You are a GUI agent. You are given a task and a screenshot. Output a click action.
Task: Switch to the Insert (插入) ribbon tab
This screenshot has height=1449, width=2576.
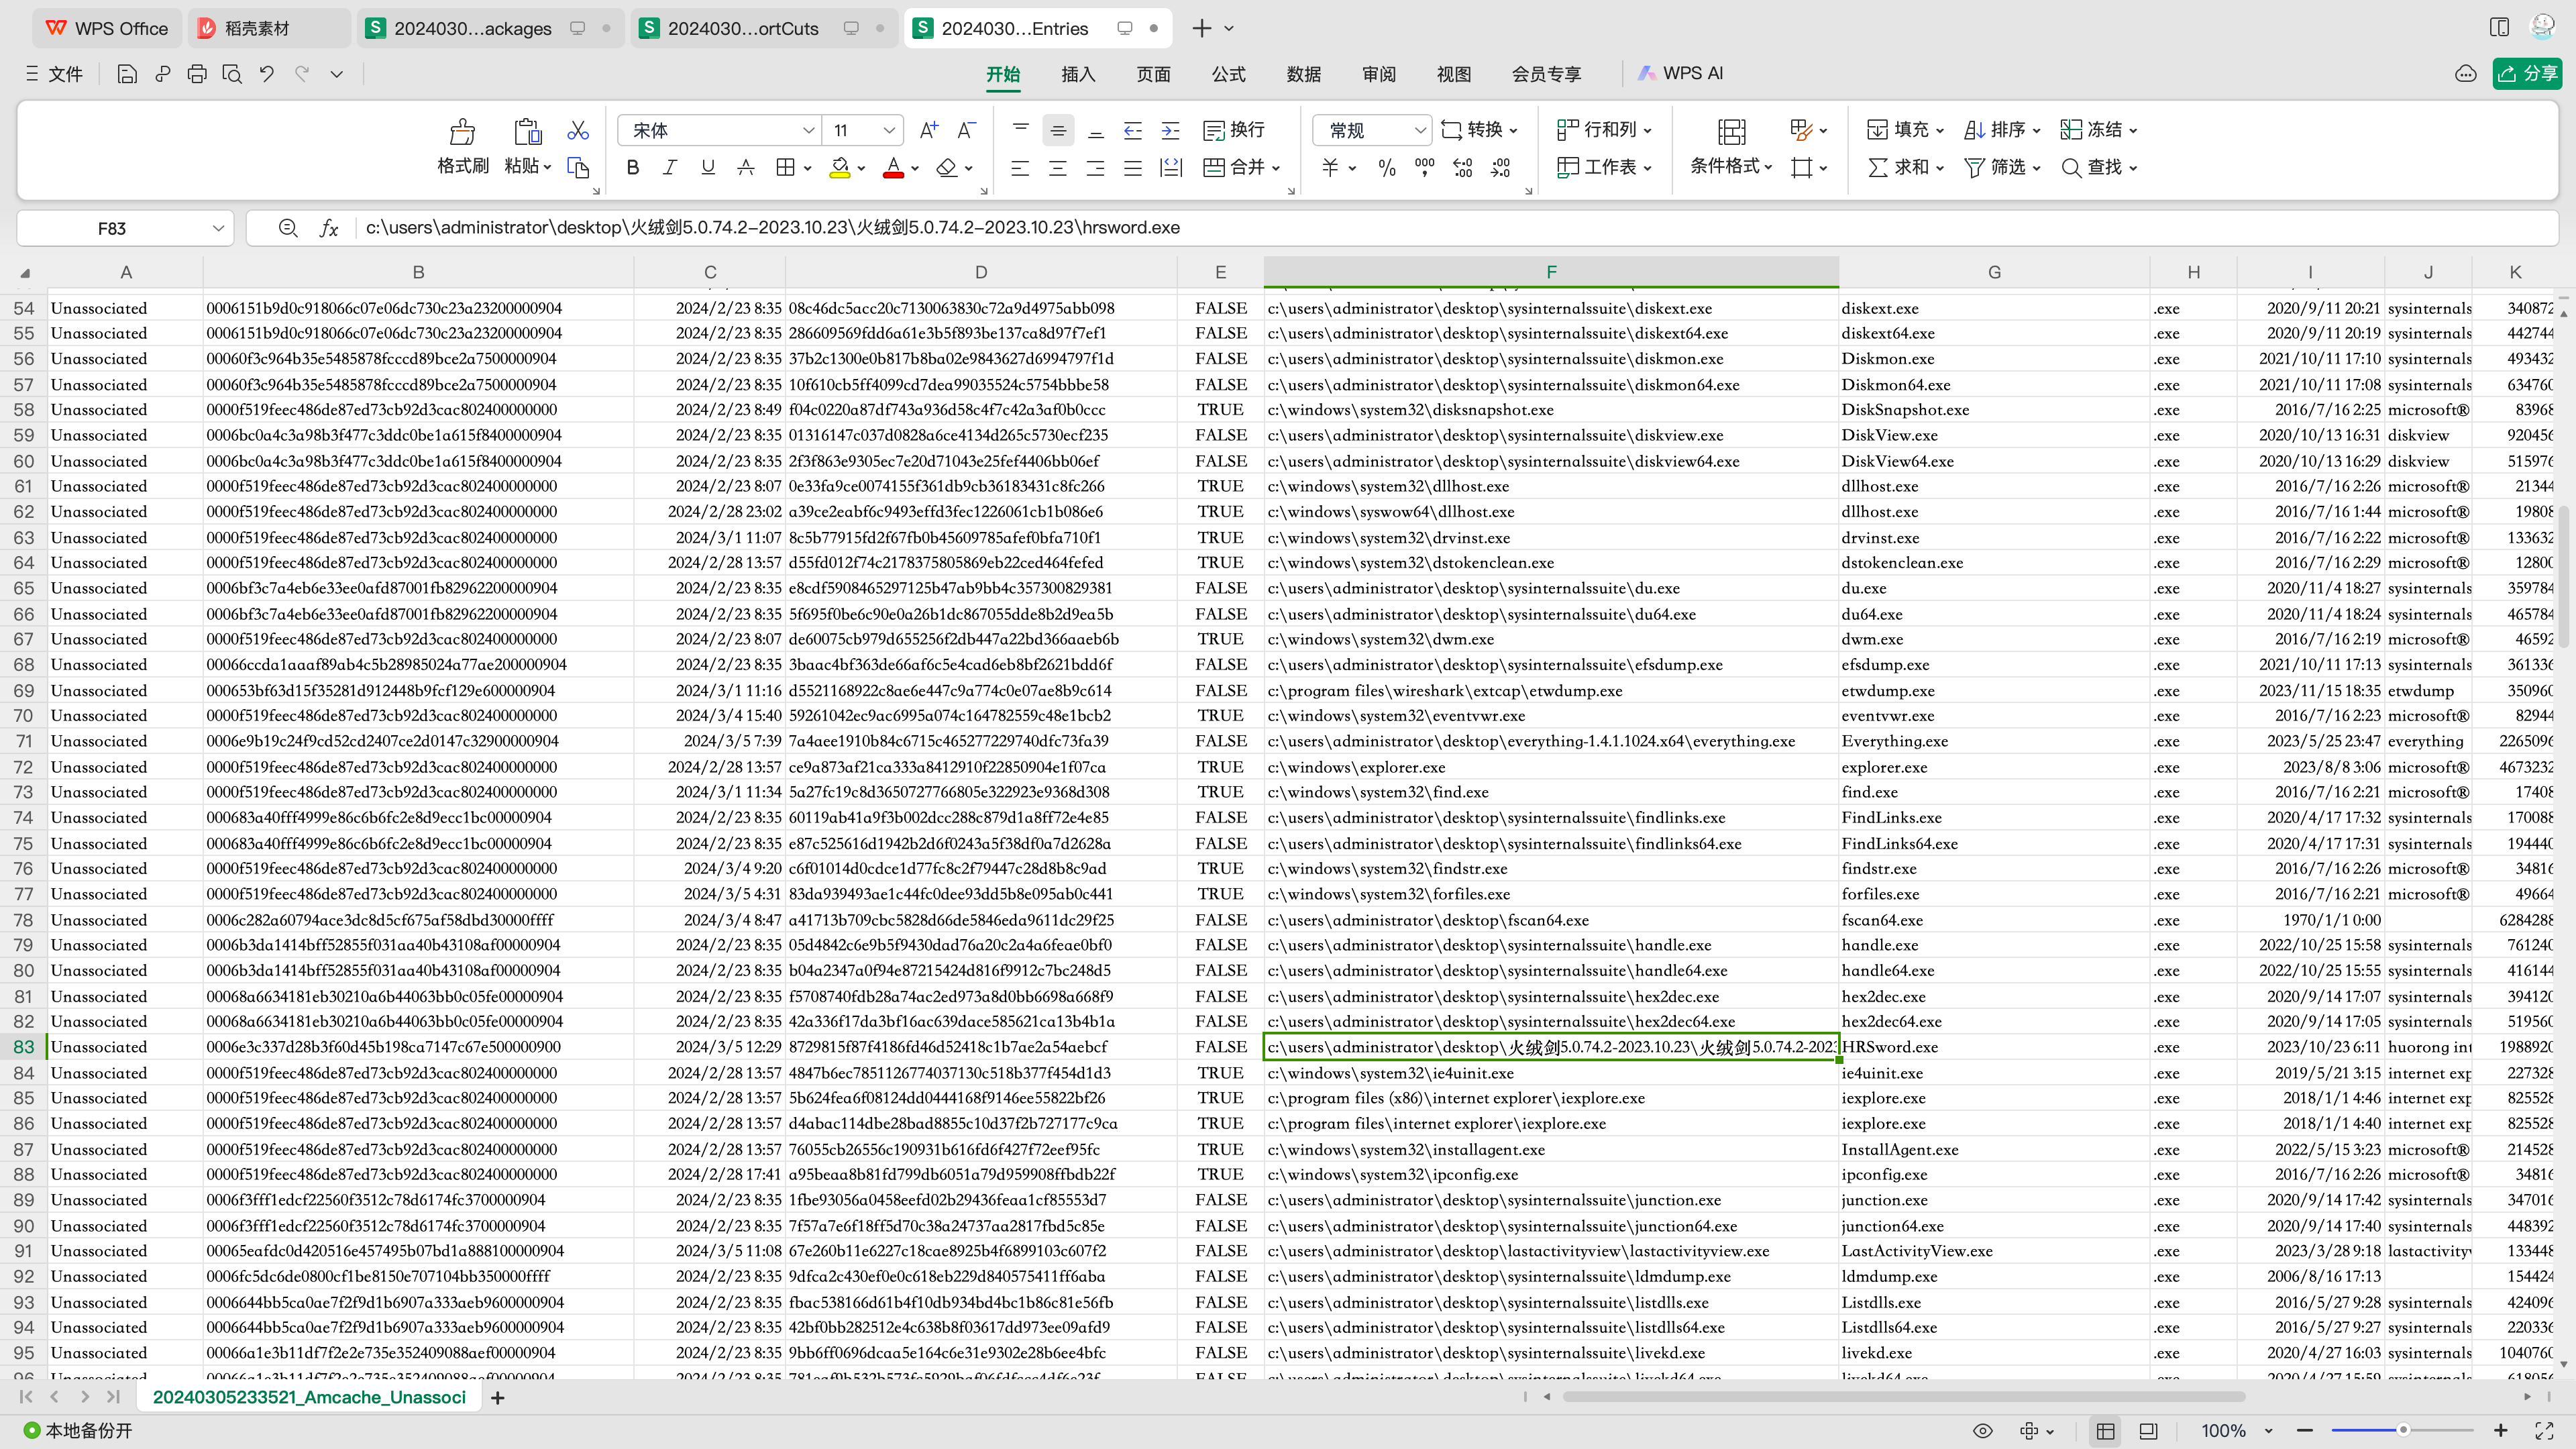(1078, 74)
